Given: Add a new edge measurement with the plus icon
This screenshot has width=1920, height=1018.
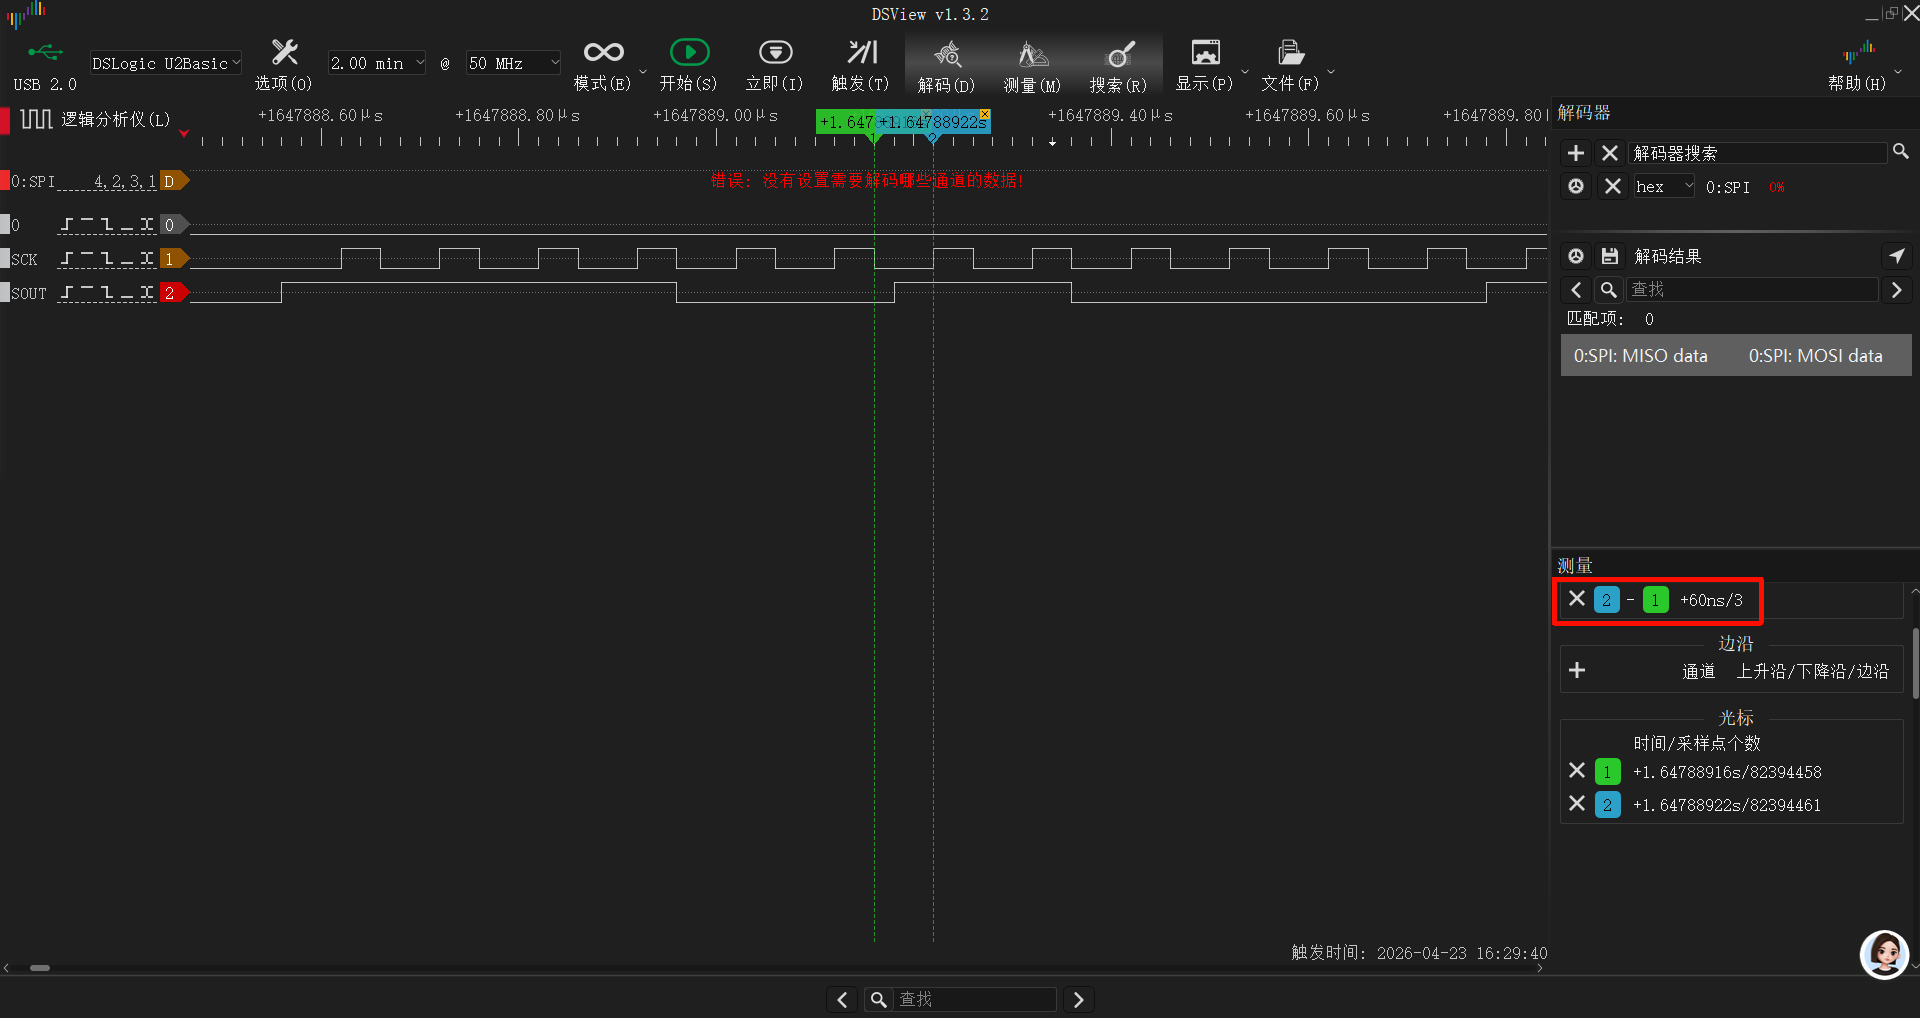Looking at the screenshot, I should tap(1577, 670).
